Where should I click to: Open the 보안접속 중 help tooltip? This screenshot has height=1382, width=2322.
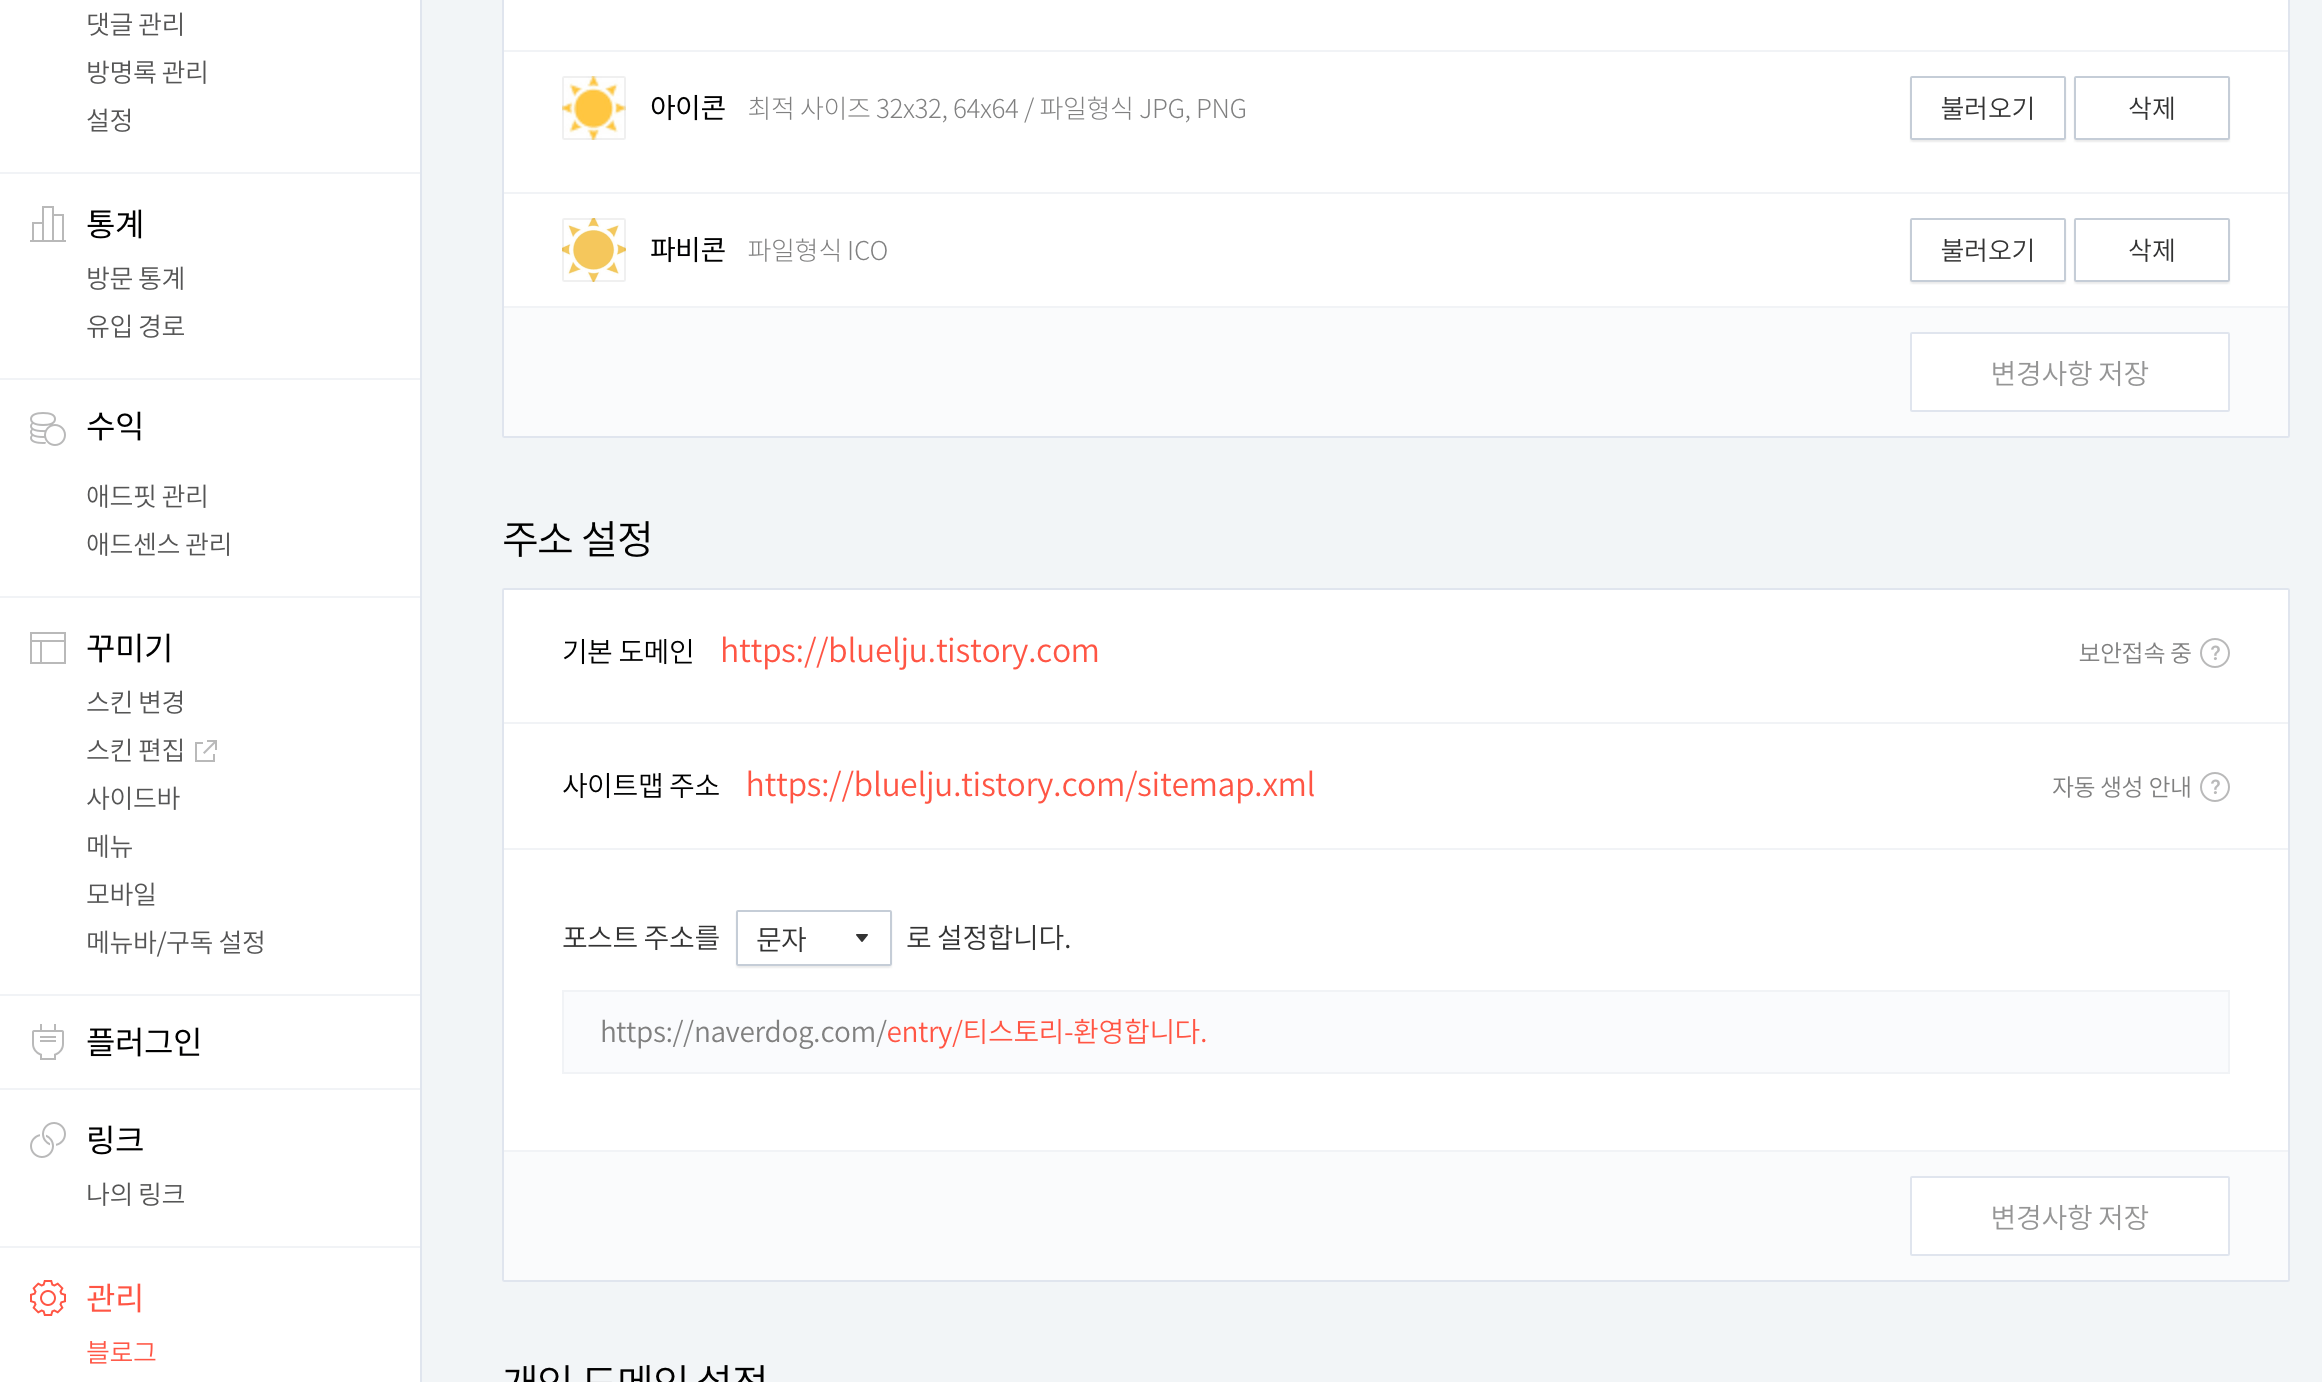pyautogui.click(x=2216, y=653)
